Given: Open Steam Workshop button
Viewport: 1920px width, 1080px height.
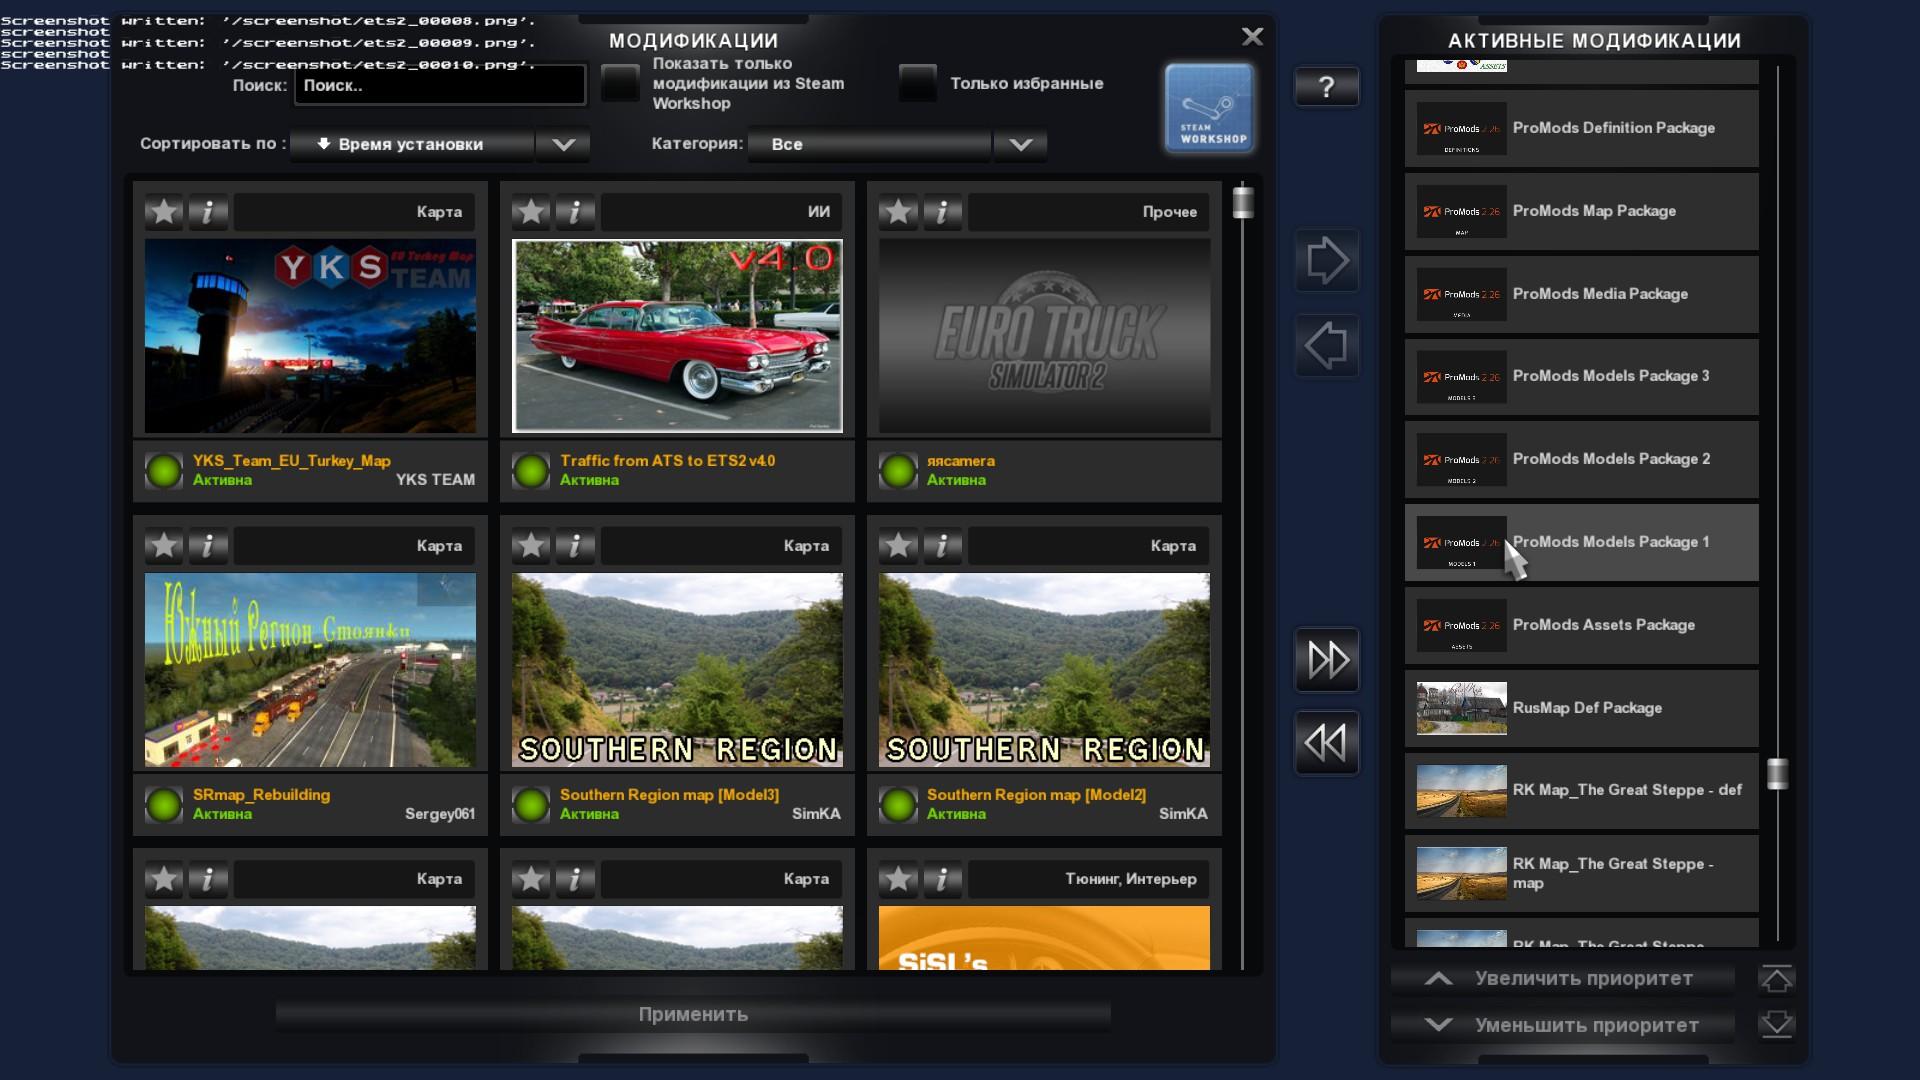Looking at the screenshot, I should tap(1209, 108).
